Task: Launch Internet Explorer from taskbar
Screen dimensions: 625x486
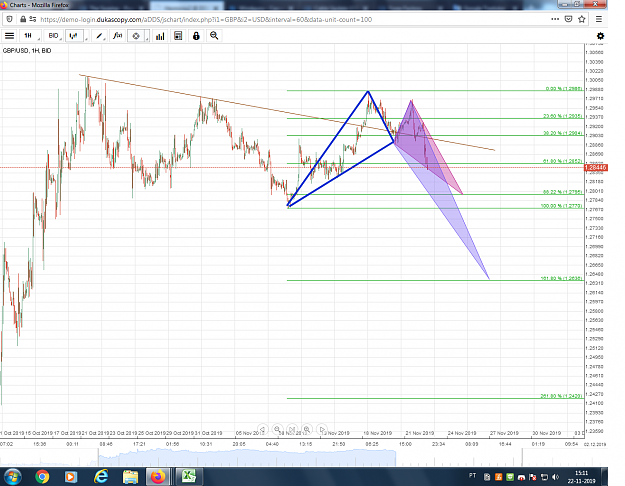Action: tap(100, 477)
